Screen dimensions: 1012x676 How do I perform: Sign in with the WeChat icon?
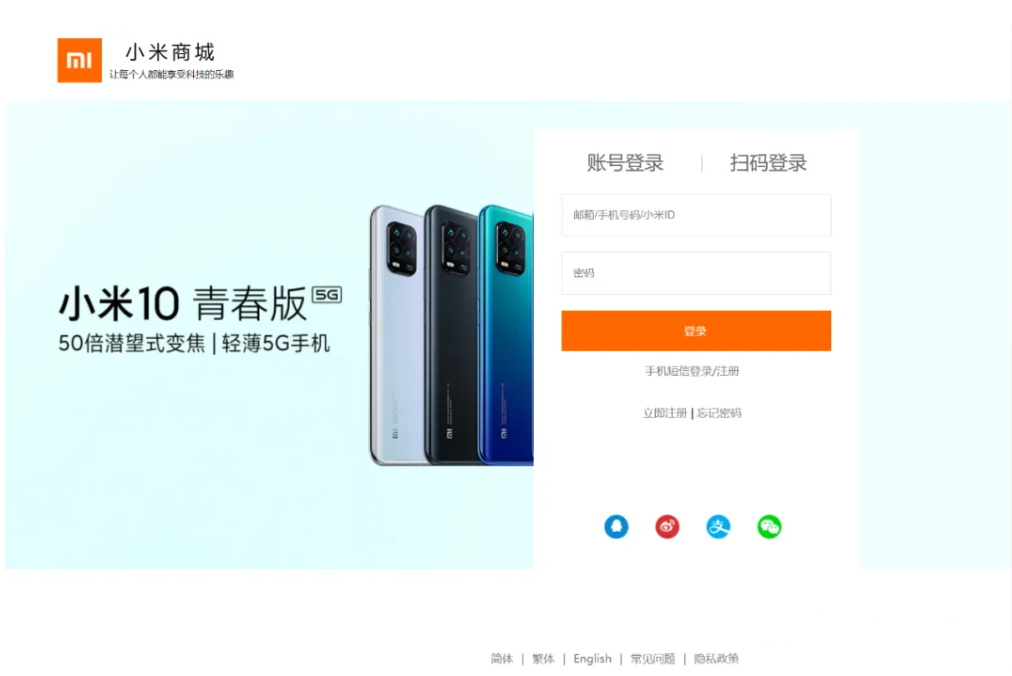coord(769,526)
